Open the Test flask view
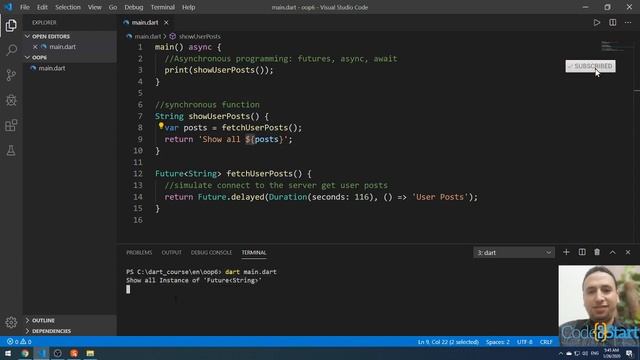 [x=11, y=151]
